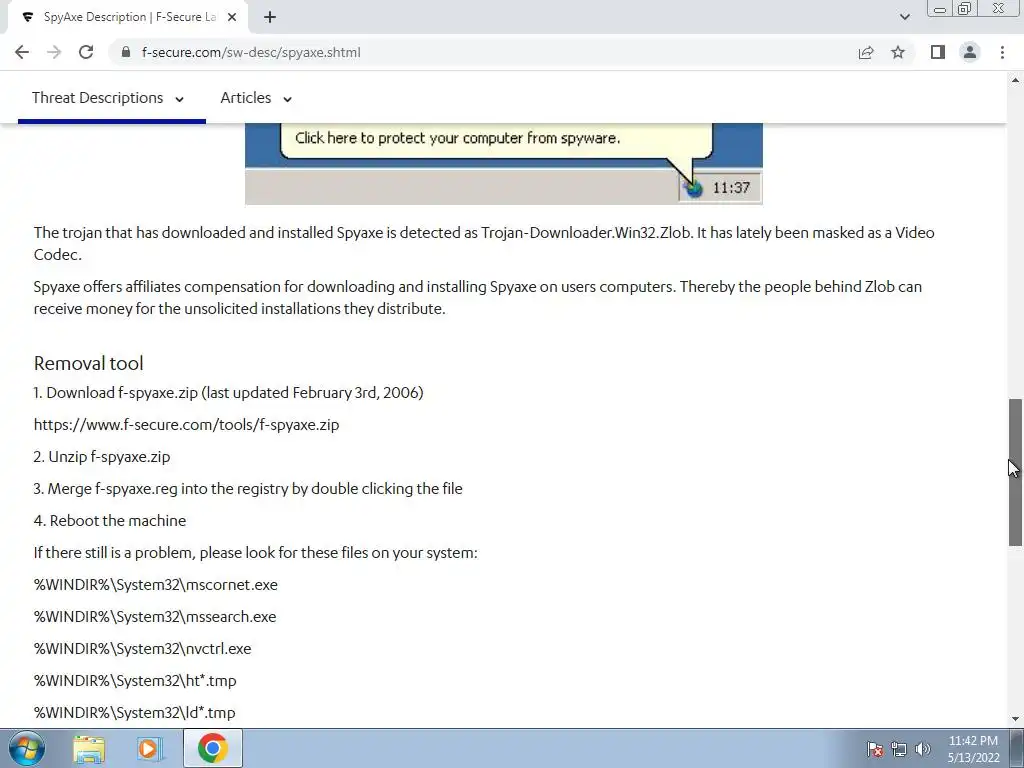Click the Chrome taskbar icon
Image resolution: width=1024 pixels, height=768 pixels.
[x=212, y=748]
